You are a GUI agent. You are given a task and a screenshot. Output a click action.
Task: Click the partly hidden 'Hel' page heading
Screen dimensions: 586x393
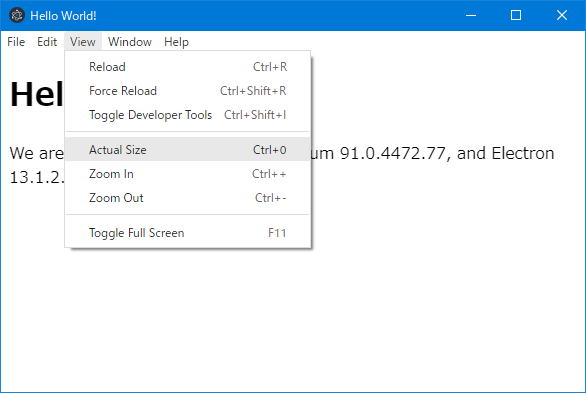[37, 94]
